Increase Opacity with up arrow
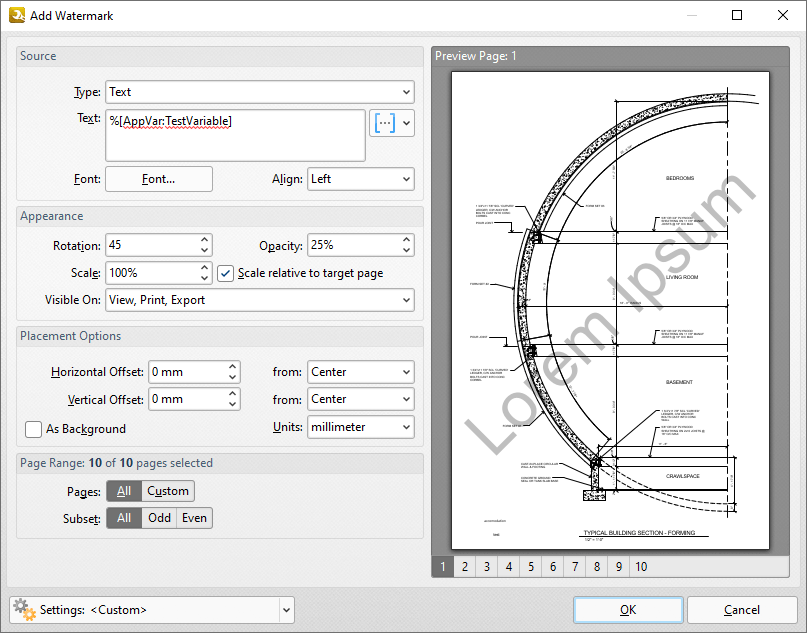 click(x=407, y=240)
